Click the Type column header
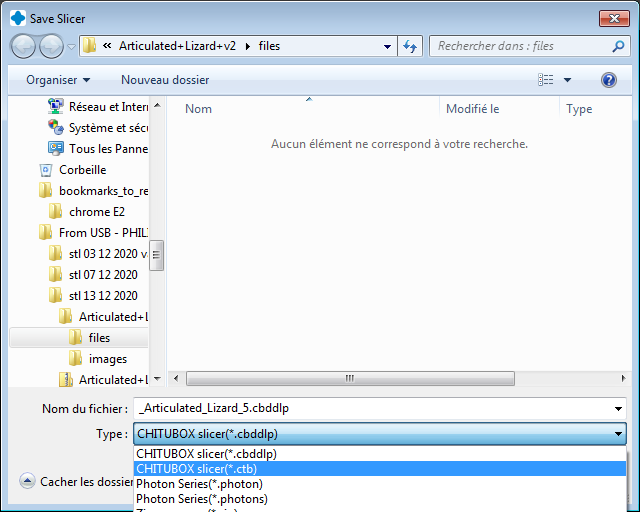 (x=579, y=109)
